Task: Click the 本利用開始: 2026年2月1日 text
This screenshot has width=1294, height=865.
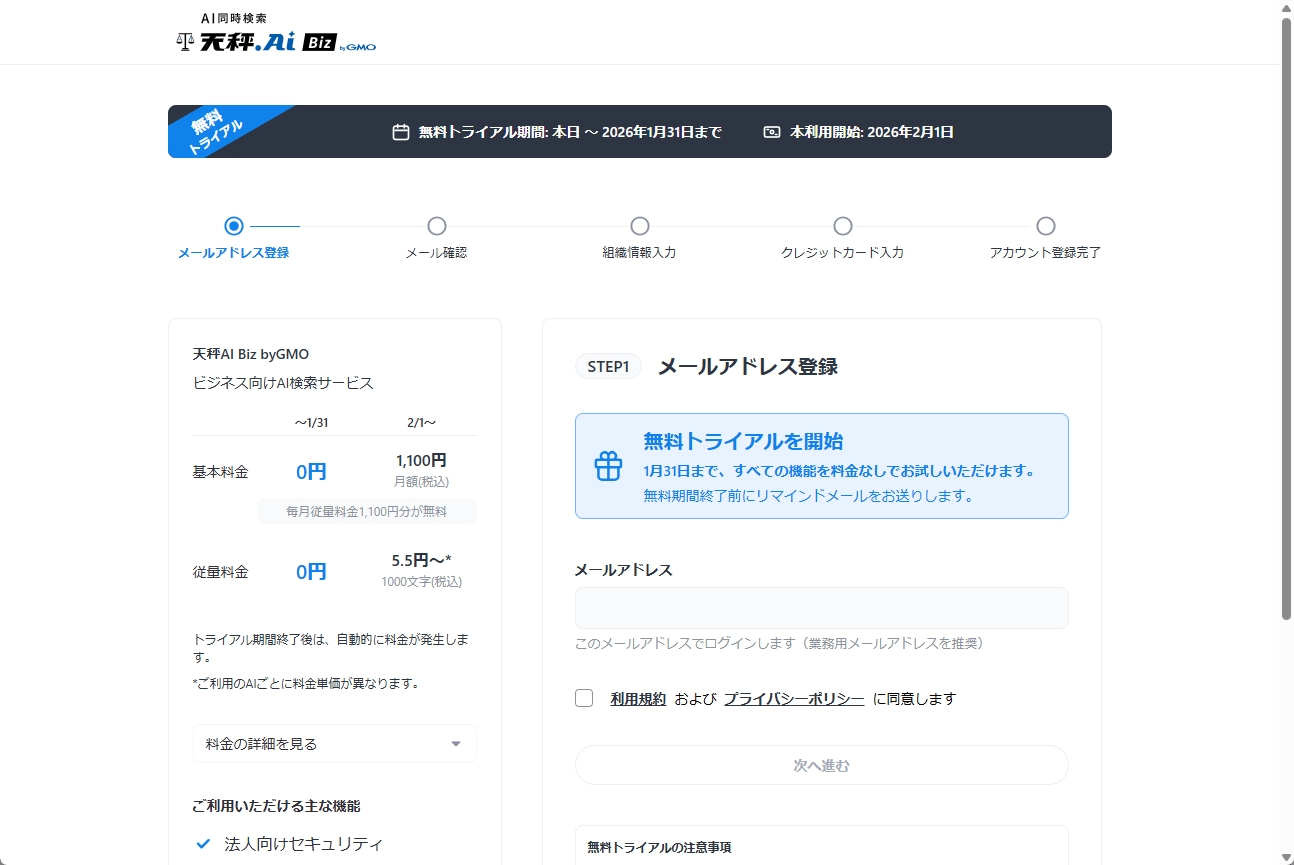Action: click(x=872, y=132)
